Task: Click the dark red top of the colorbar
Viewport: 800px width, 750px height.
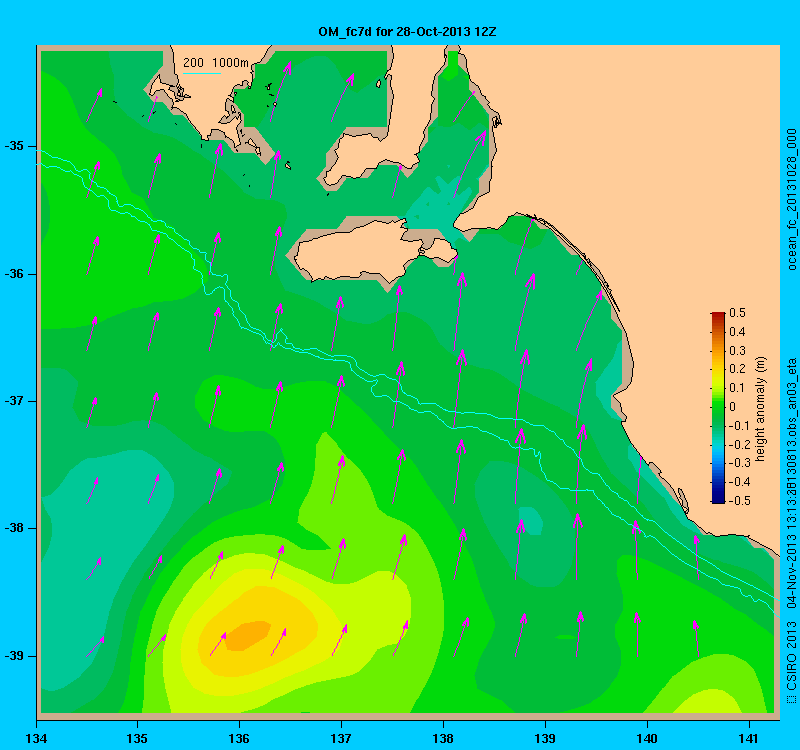Action: [x=718, y=316]
